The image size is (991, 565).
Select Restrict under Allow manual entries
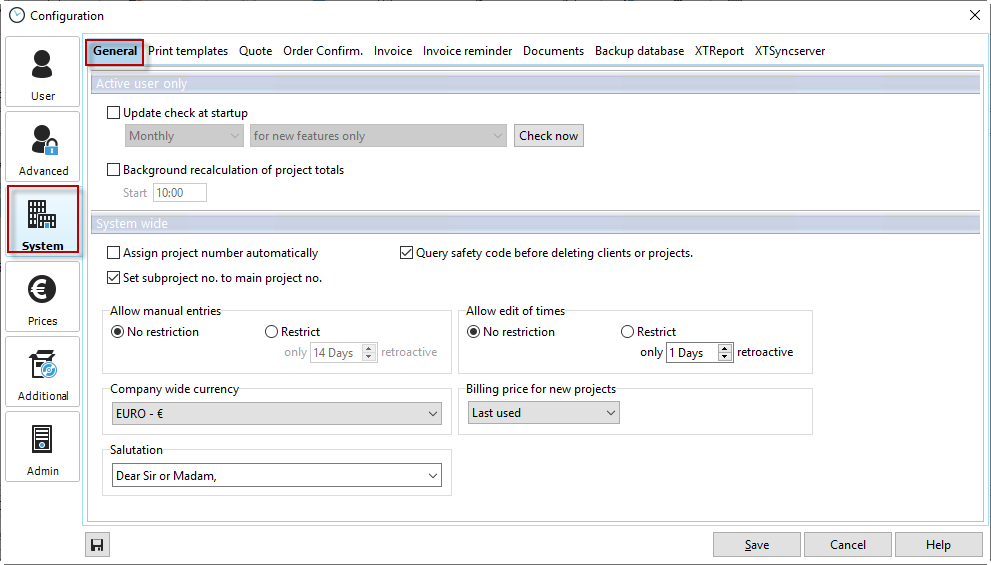pyautogui.click(x=271, y=332)
